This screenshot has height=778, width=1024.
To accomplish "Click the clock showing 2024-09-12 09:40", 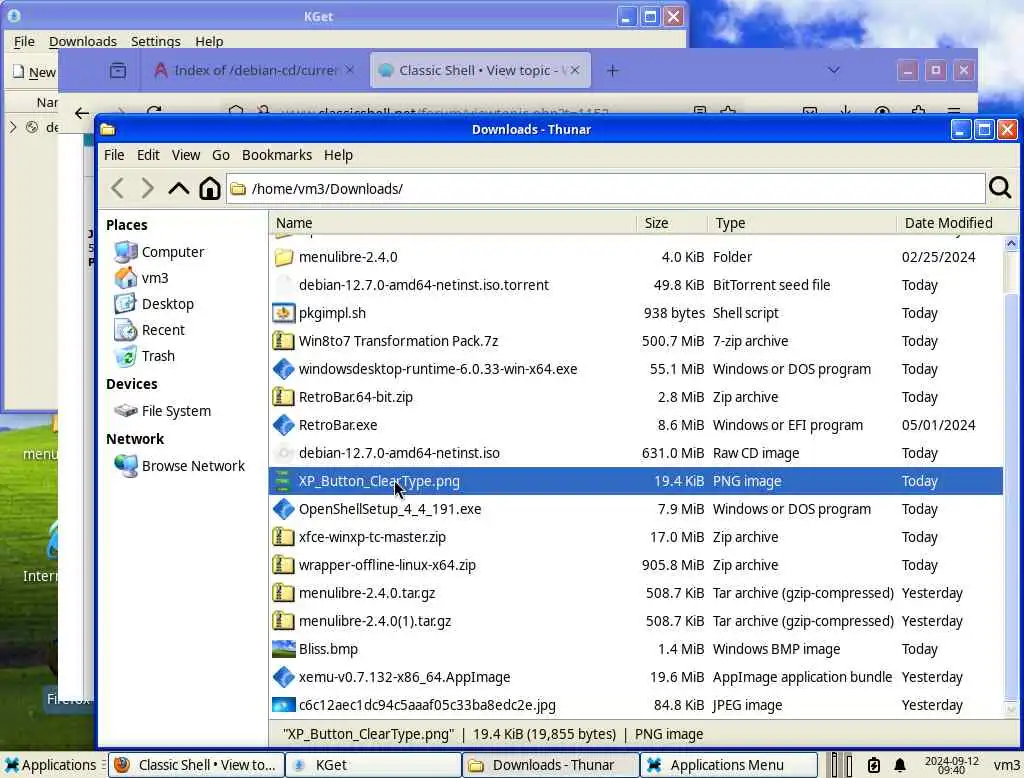I will click(952, 765).
